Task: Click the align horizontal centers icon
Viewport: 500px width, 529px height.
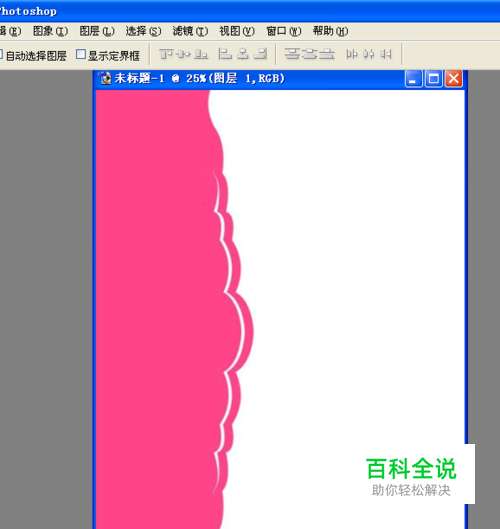Action: point(243,54)
